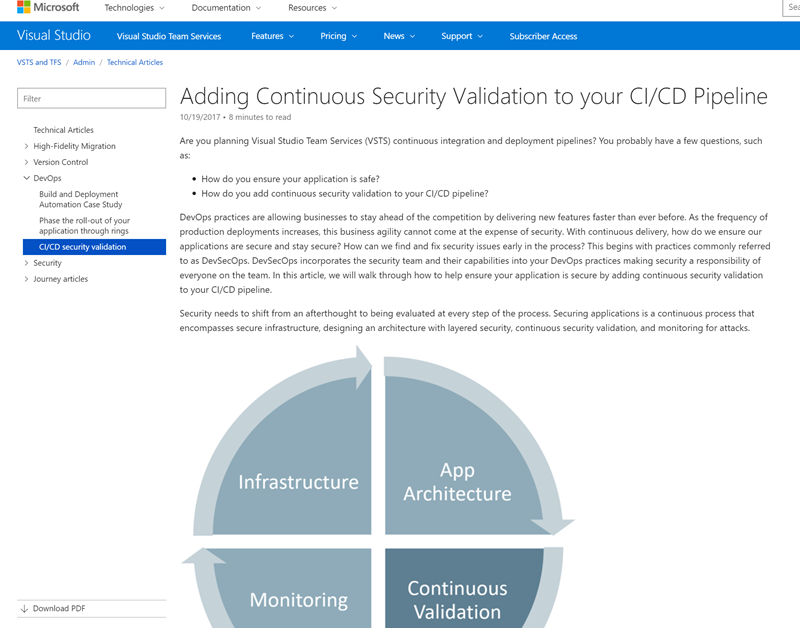Image resolution: width=800 pixels, height=628 pixels.
Task: Click the Subscriber Access menu item
Action: click(x=543, y=36)
